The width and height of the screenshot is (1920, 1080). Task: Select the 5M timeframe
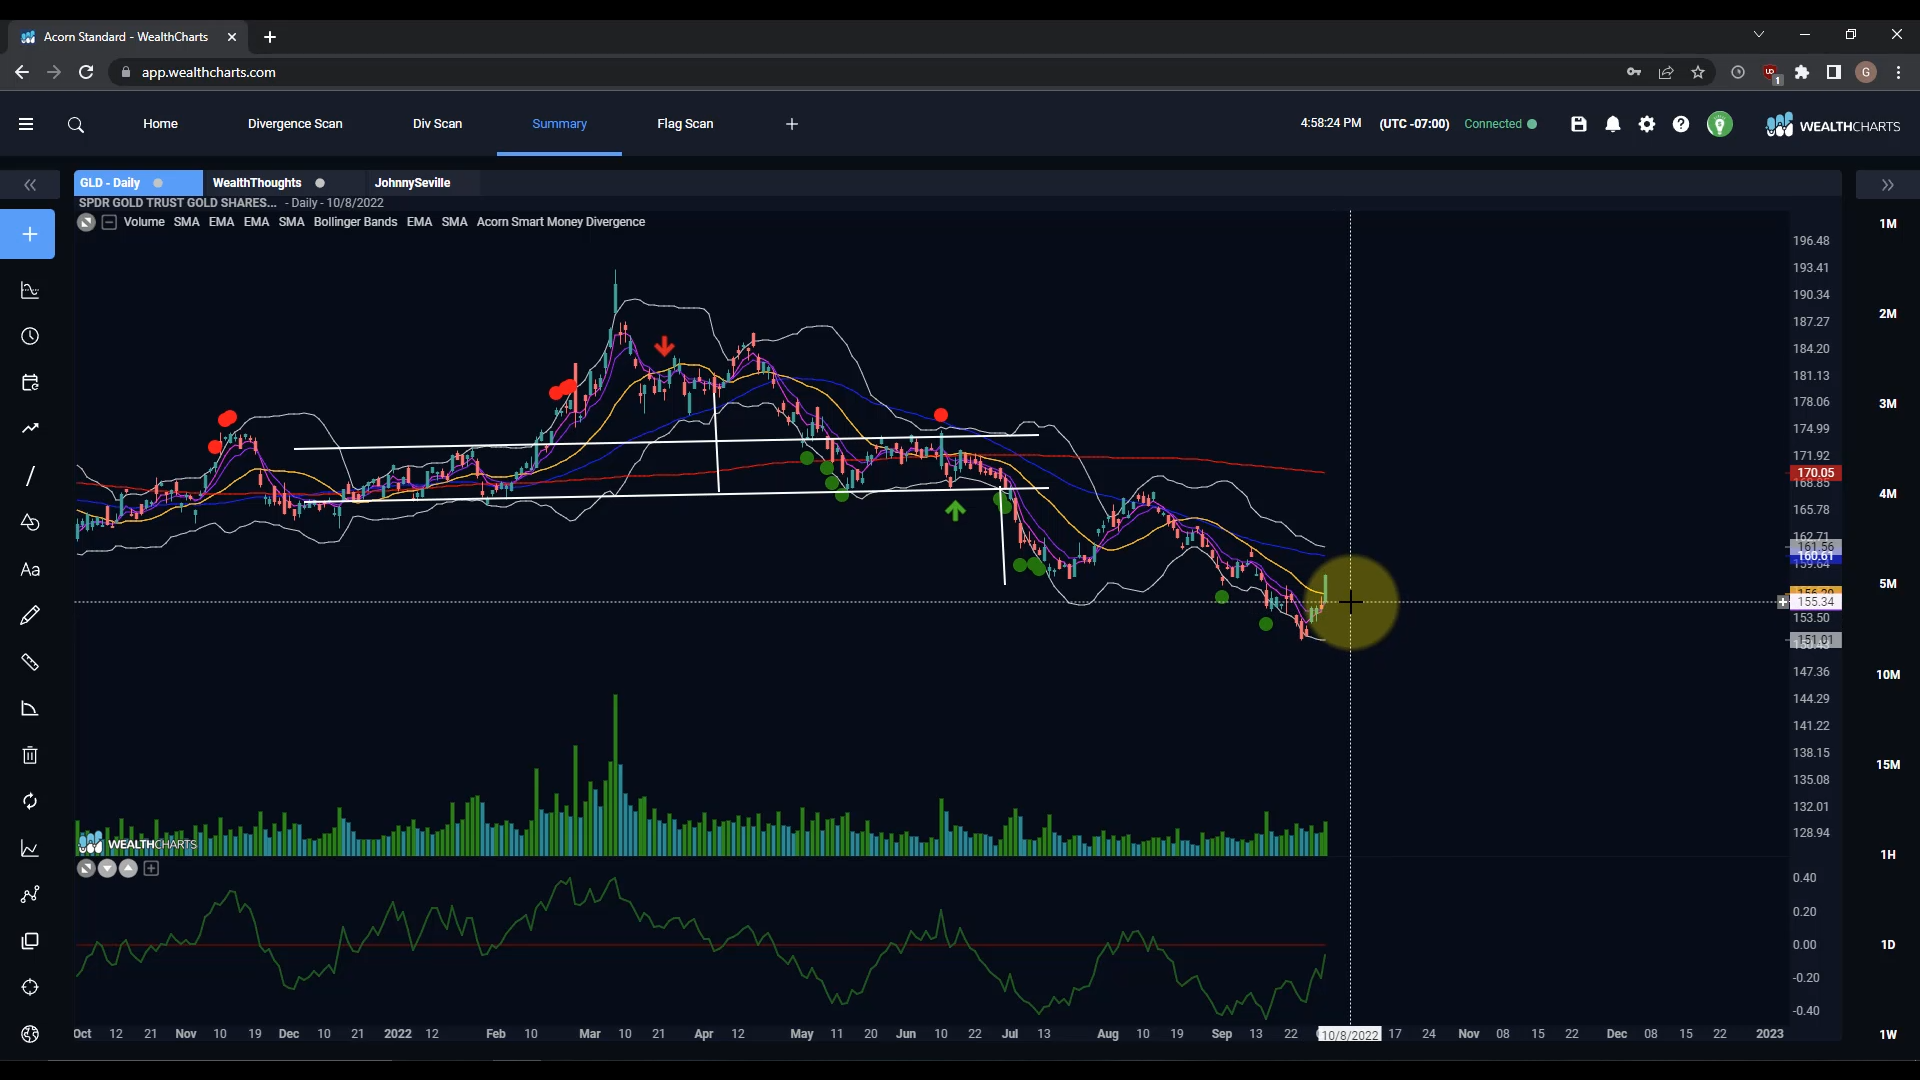(1888, 584)
